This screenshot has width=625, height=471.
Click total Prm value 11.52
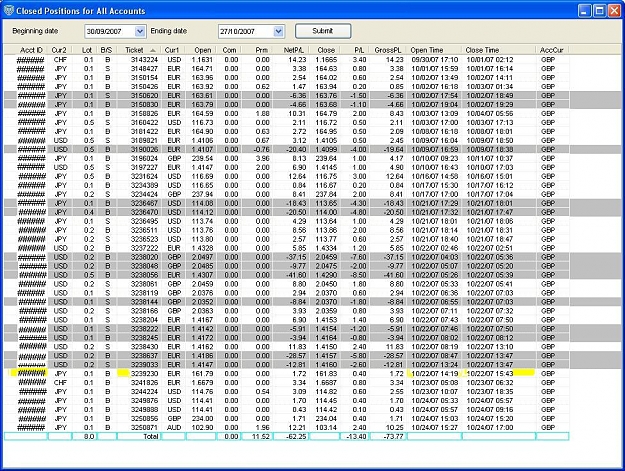[x=261, y=436]
